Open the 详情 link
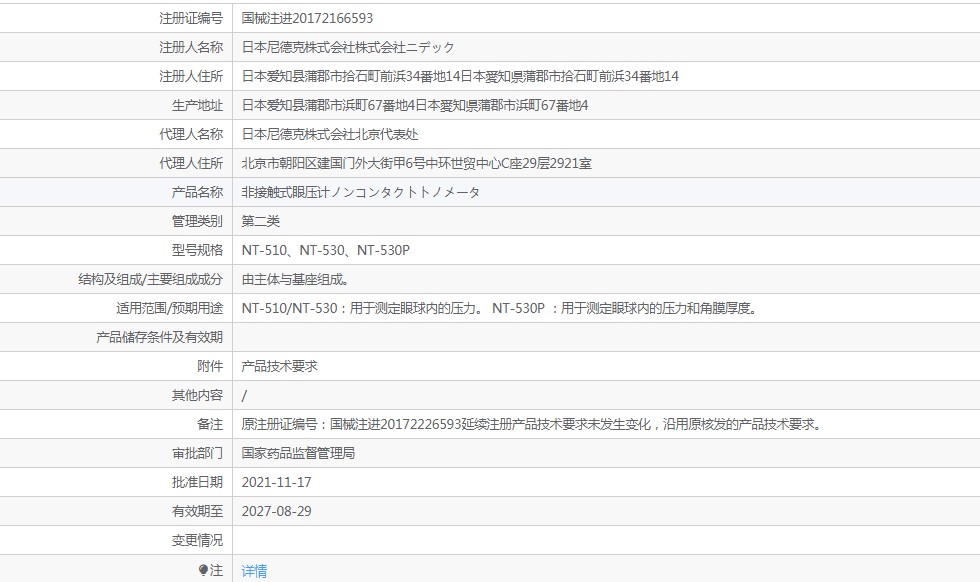 point(254,571)
